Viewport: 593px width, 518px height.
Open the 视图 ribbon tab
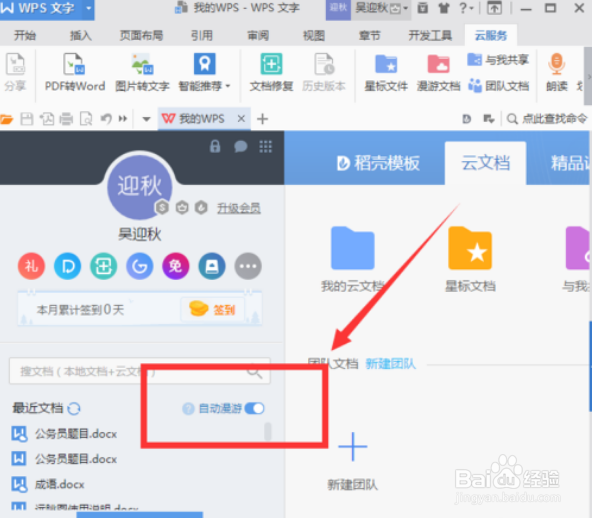click(314, 36)
